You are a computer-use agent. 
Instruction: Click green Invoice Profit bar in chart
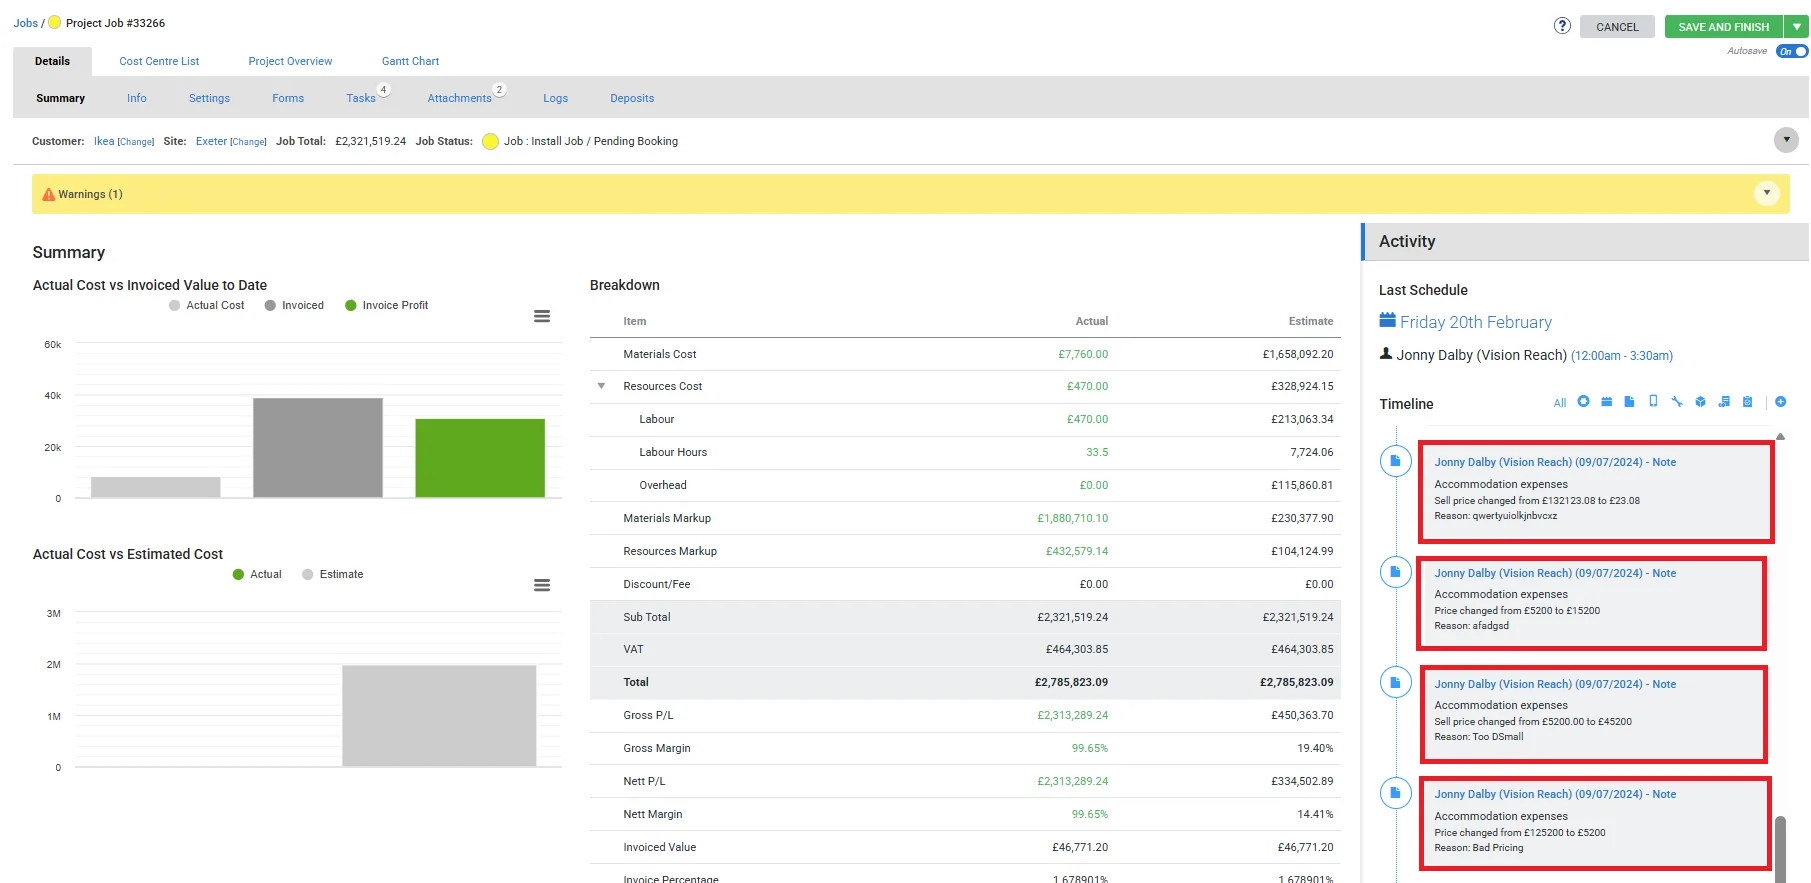click(x=480, y=458)
